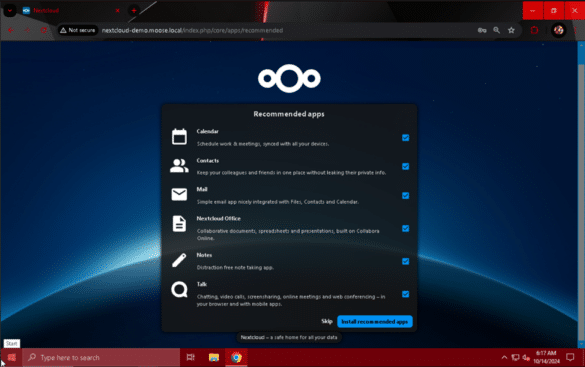Open the browser zoom magnifier icon

[497, 30]
